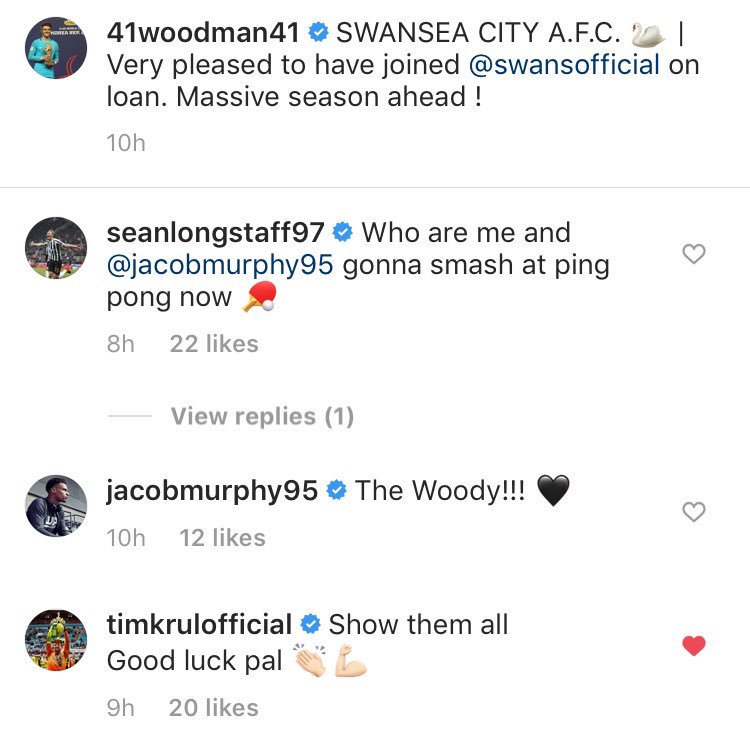
Task: Open the @swansofficial mention link
Action: (564, 65)
